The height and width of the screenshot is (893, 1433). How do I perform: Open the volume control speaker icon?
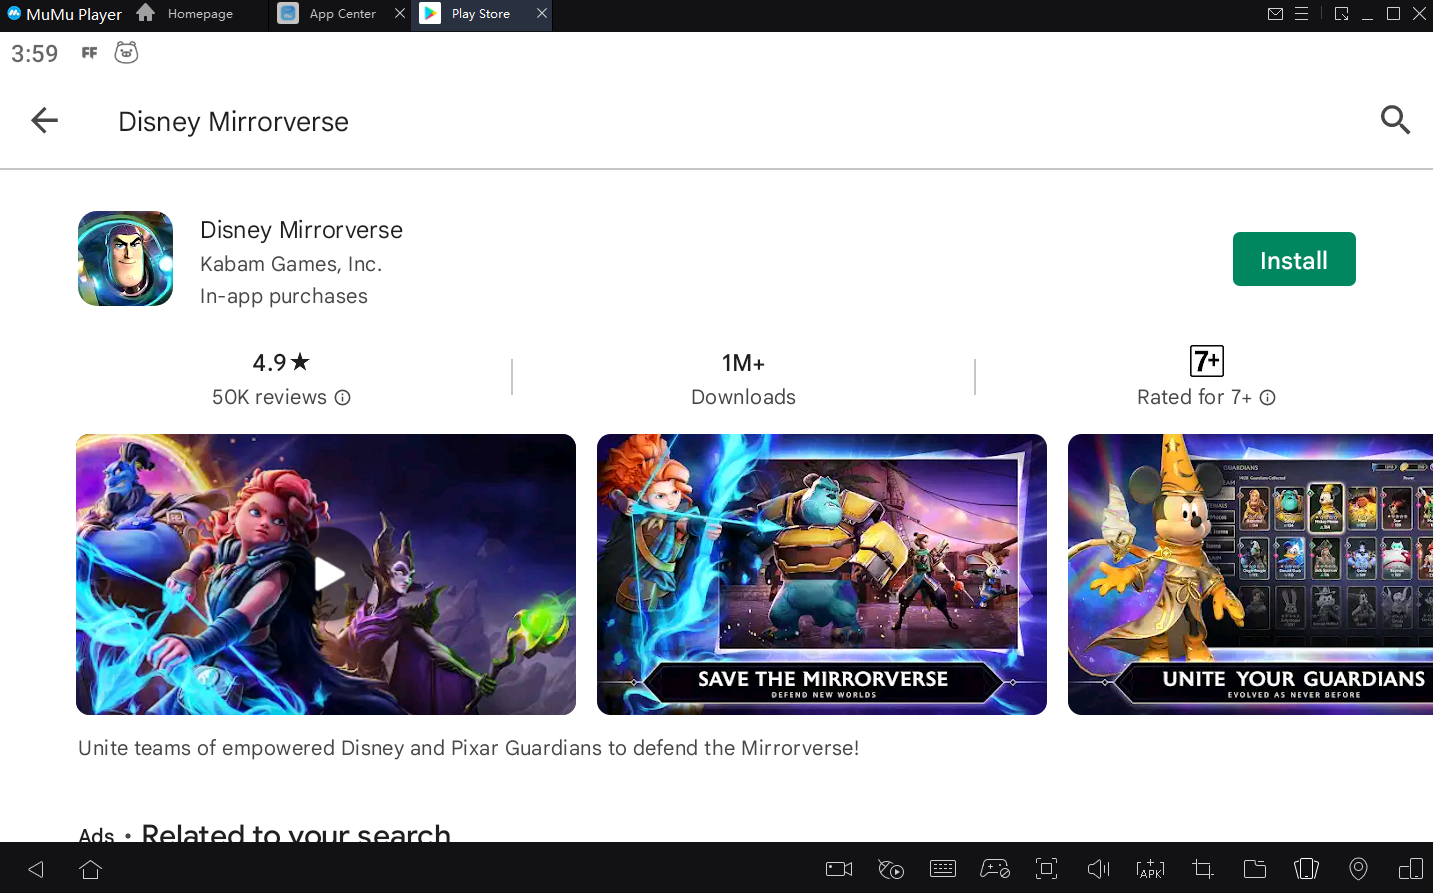coord(1098,869)
